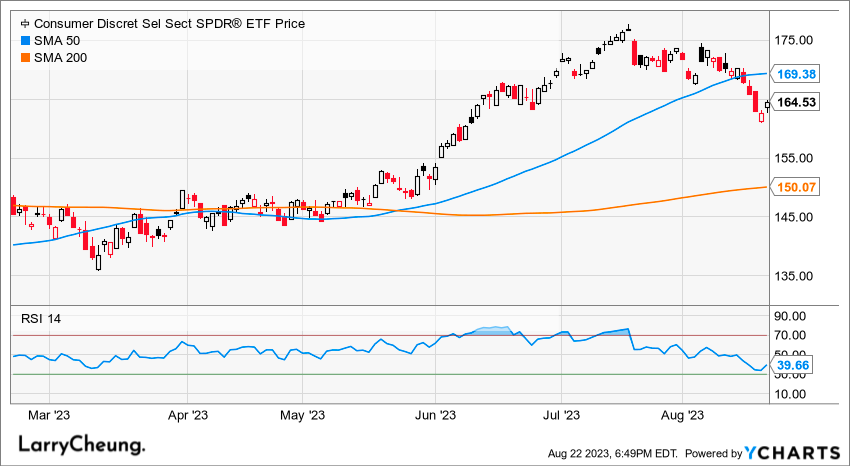Click the 10.00 RSI axis label
This screenshot has width=850, height=466.
(x=792, y=394)
